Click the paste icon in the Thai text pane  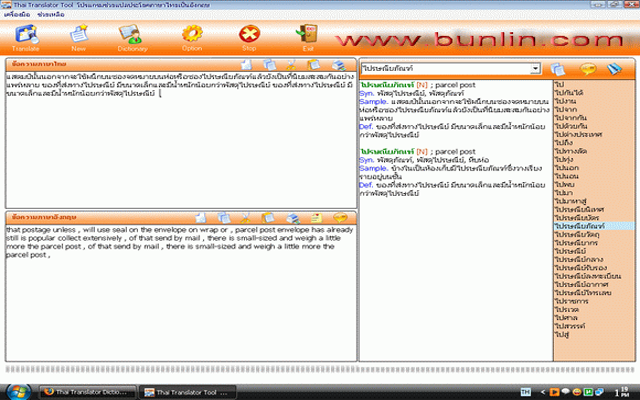pyautogui.click(x=313, y=65)
